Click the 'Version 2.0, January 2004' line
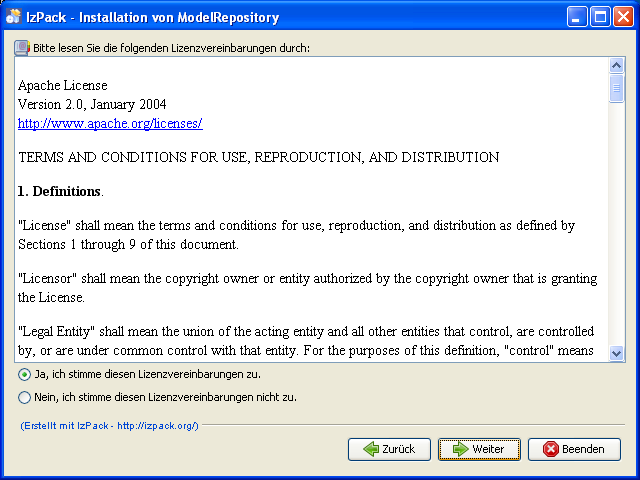The image size is (640, 480). [92, 104]
